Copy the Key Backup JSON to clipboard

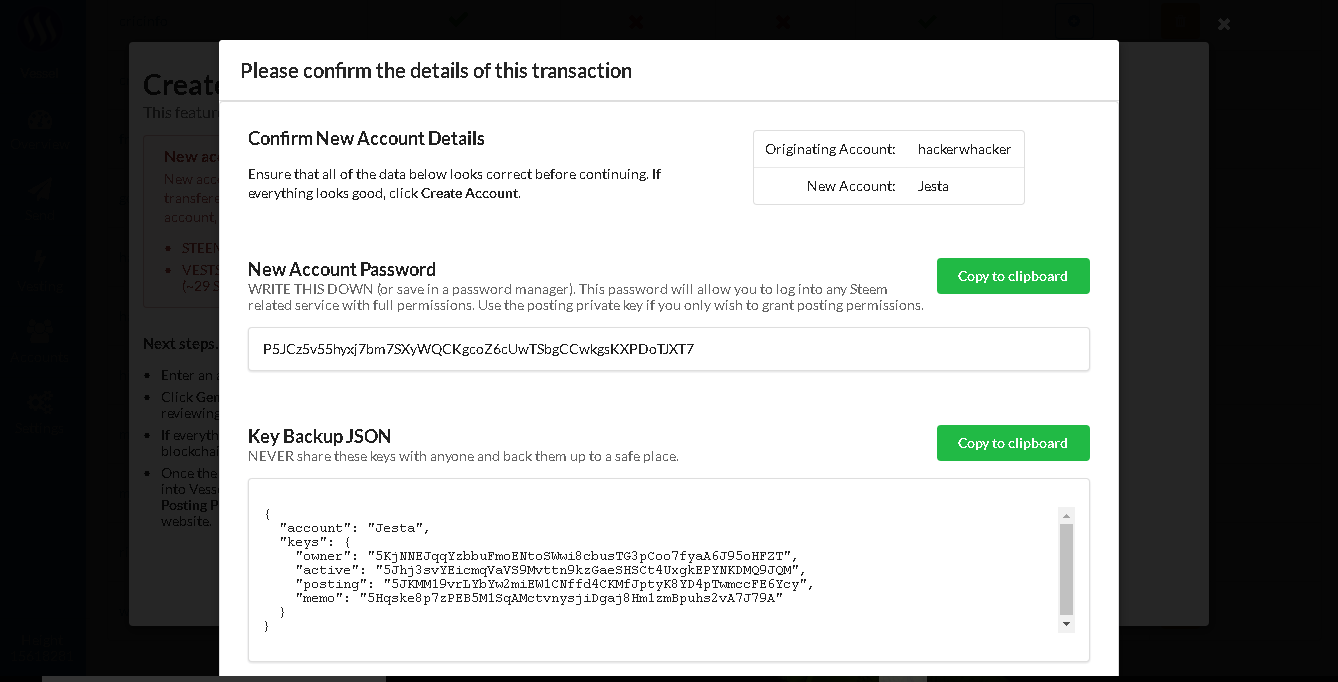[x=1013, y=443]
